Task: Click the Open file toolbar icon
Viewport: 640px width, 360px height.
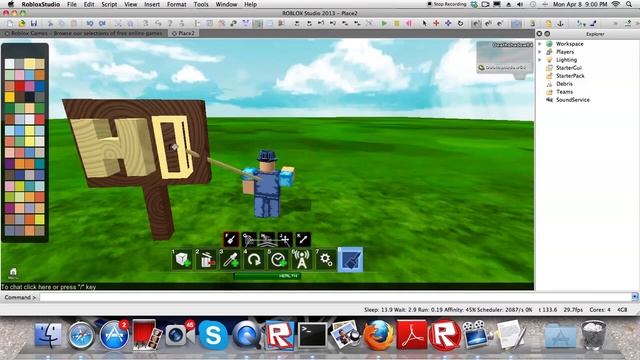Action: click(22, 24)
